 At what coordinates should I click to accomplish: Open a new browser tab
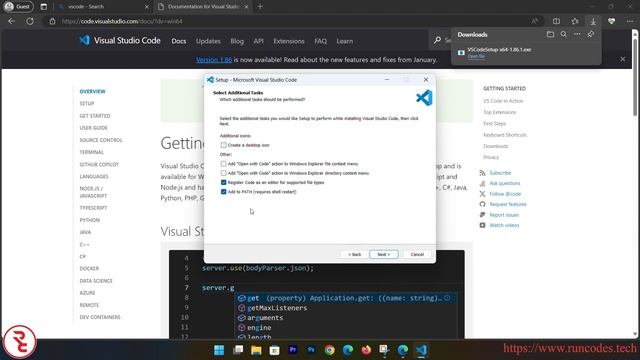point(260,7)
